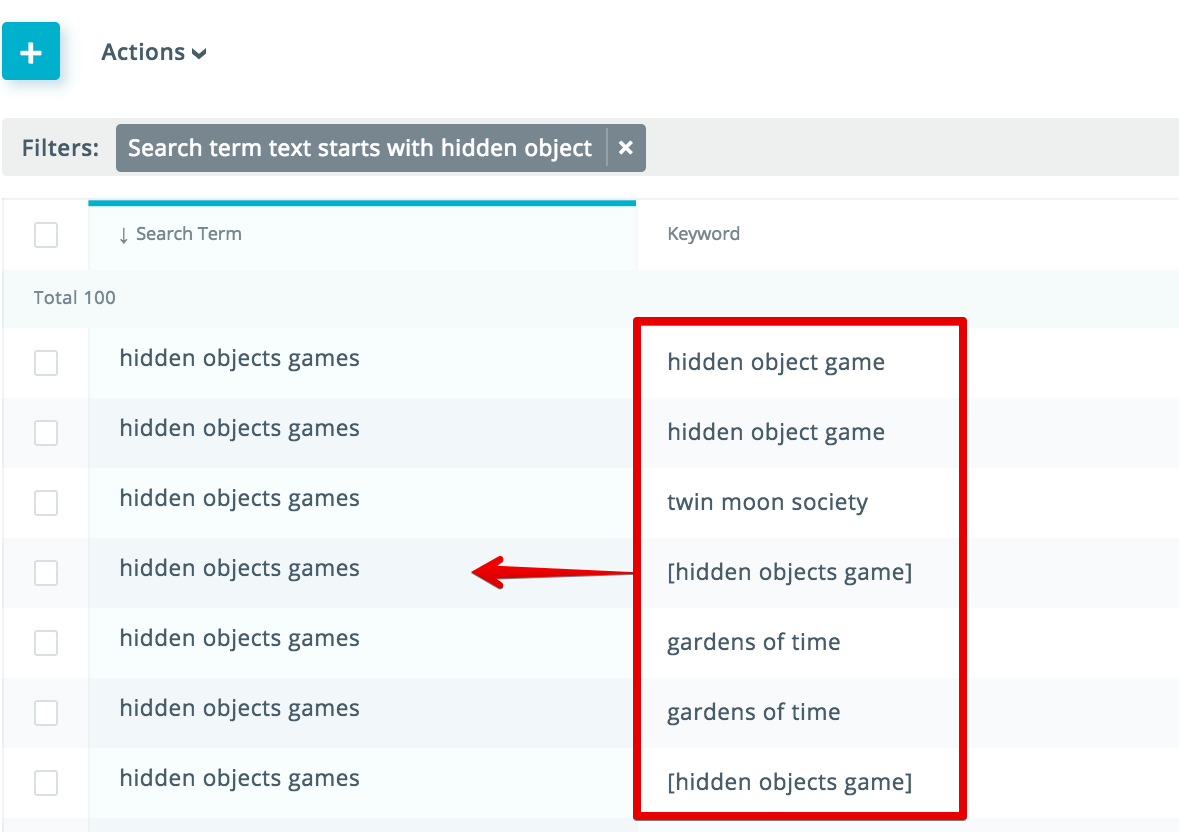Click the first 'hidden object game' keyword
Viewport: 1179px width, 832px height.
click(775, 362)
